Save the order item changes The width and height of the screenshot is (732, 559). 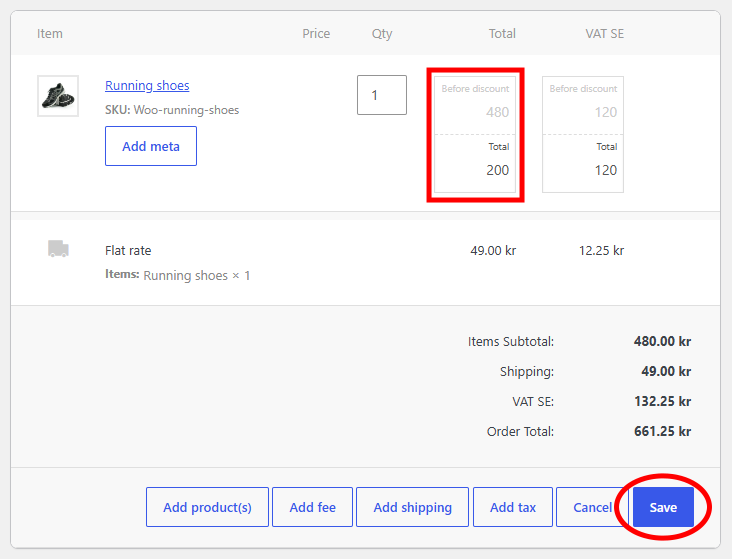pos(663,507)
